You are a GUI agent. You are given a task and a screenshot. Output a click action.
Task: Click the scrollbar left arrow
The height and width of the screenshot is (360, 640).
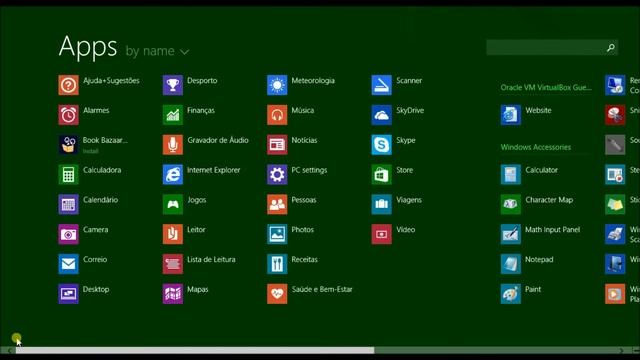click(9, 351)
